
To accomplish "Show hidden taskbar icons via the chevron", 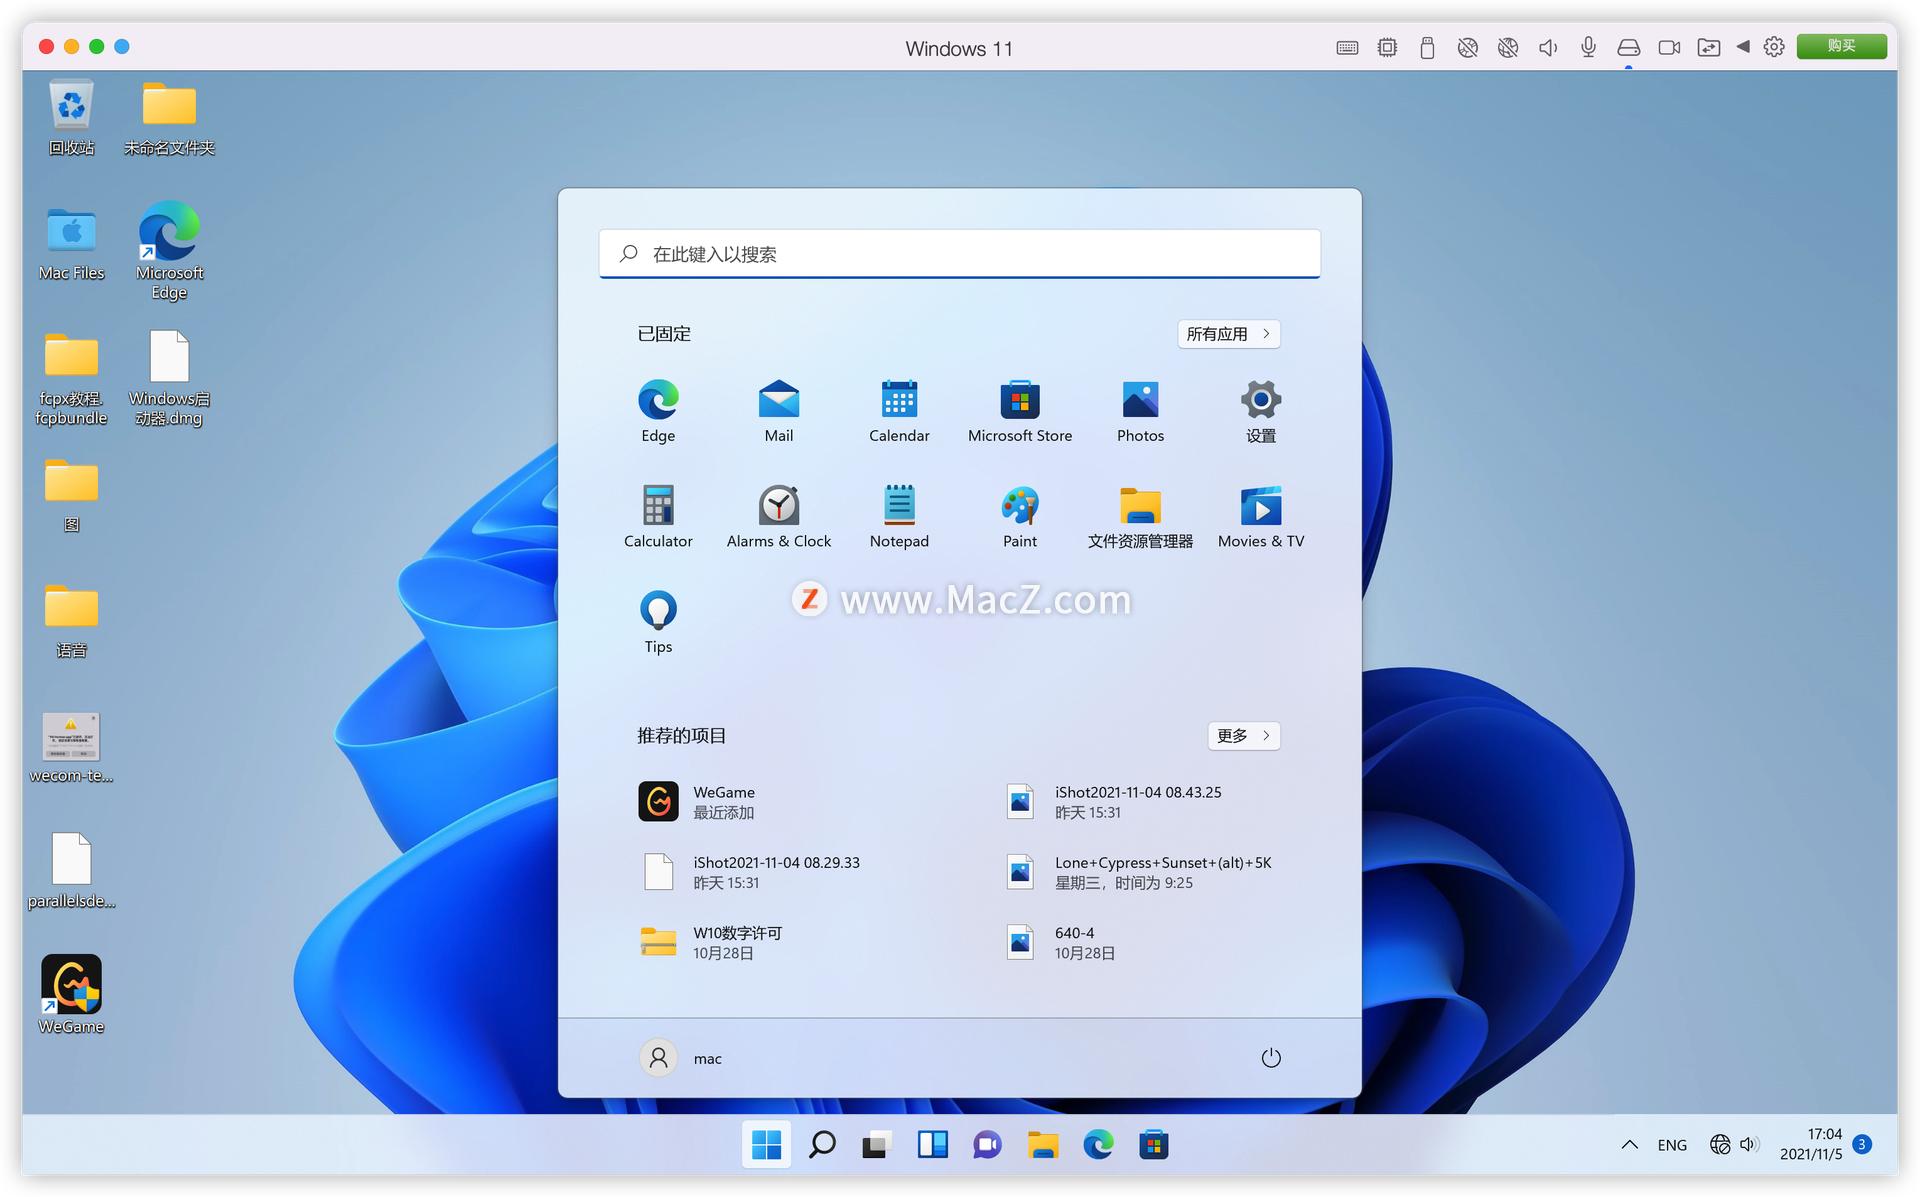I will tap(1629, 1144).
